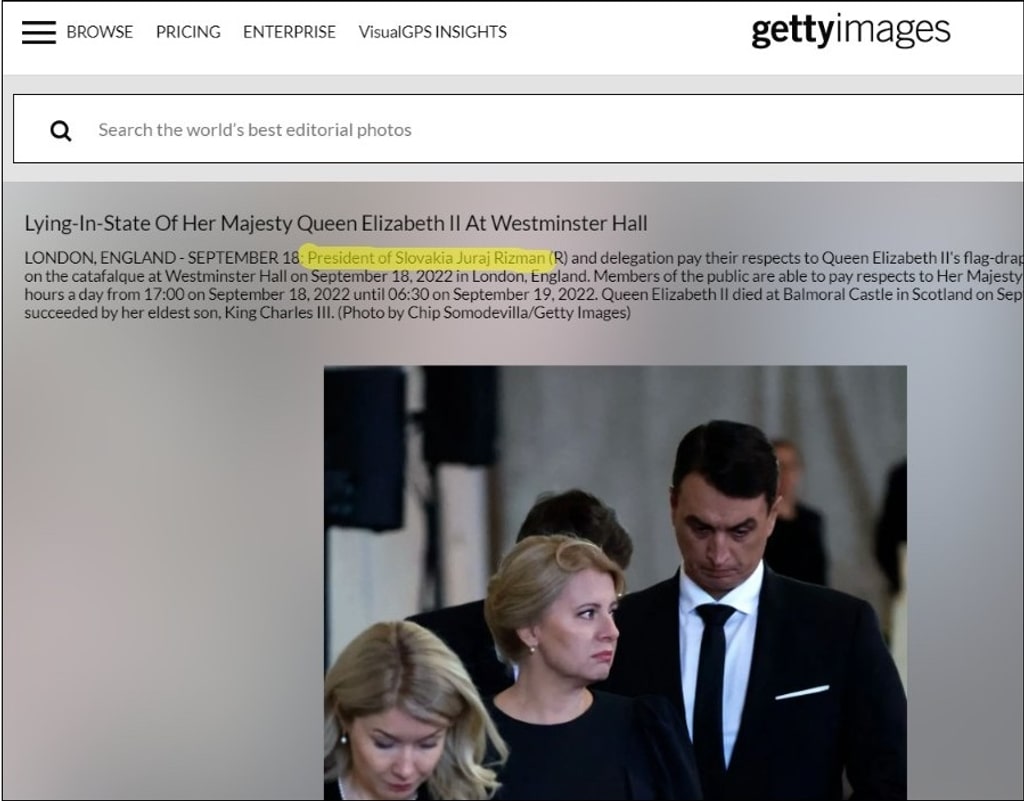
Task: Click the Getty Images logo
Action: (x=850, y=31)
